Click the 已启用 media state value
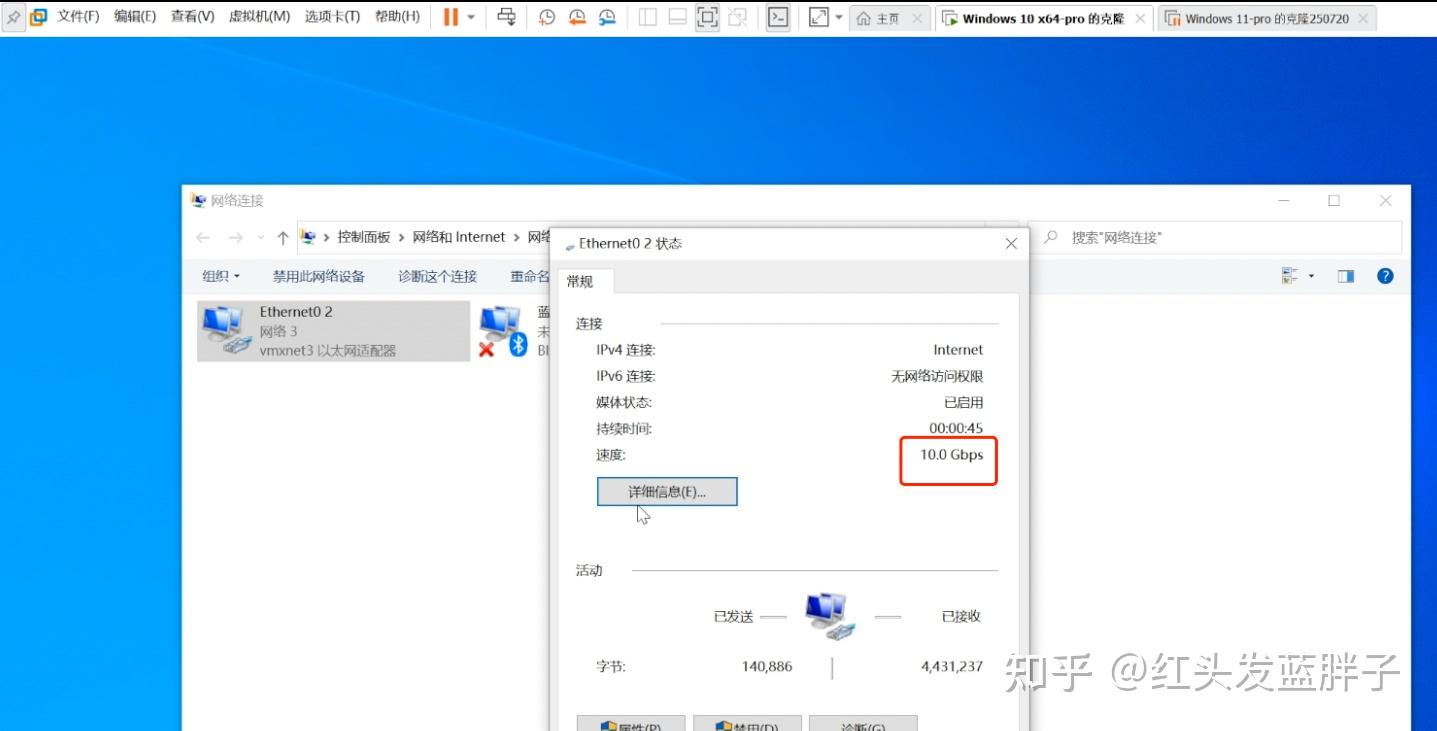Viewport: 1437px width, 731px height. 964,402
